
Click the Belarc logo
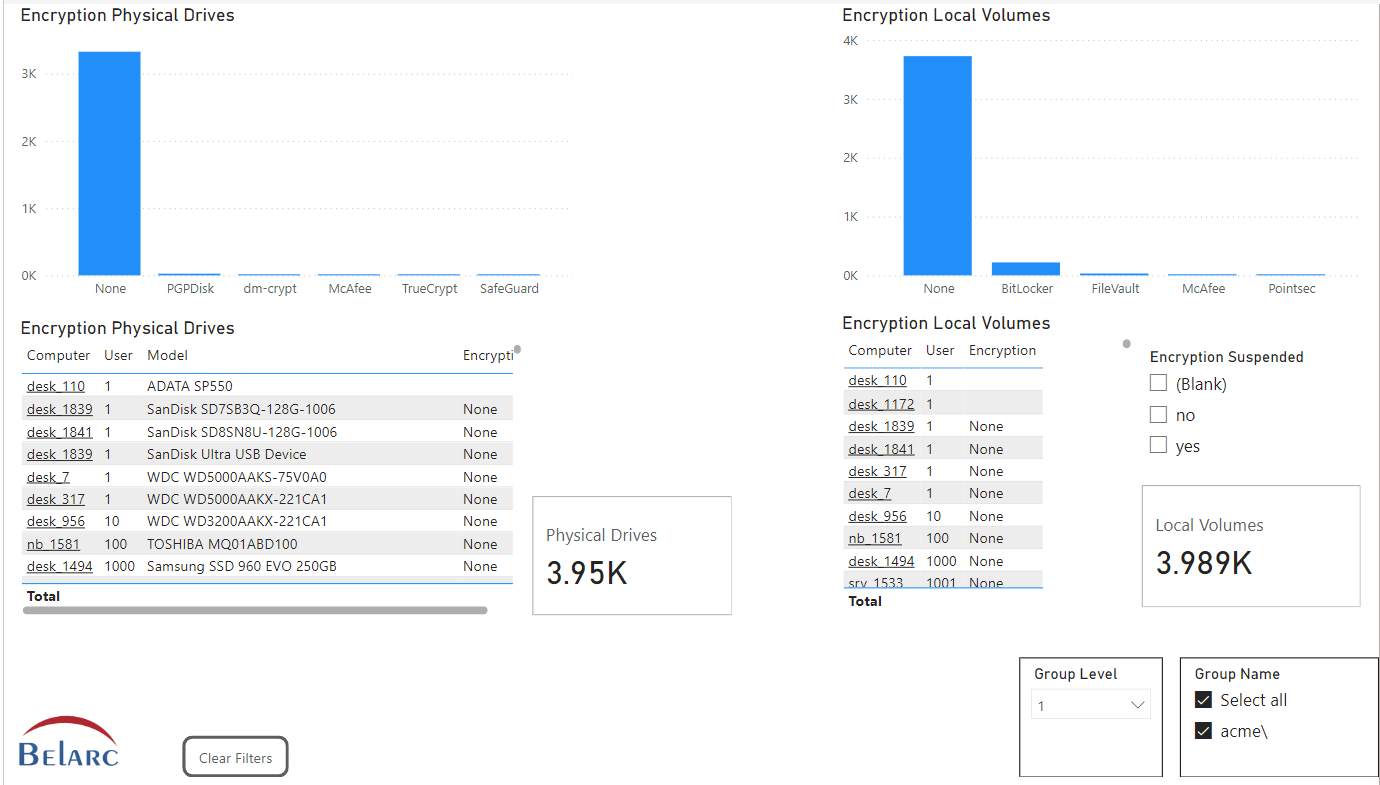point(68,743)
